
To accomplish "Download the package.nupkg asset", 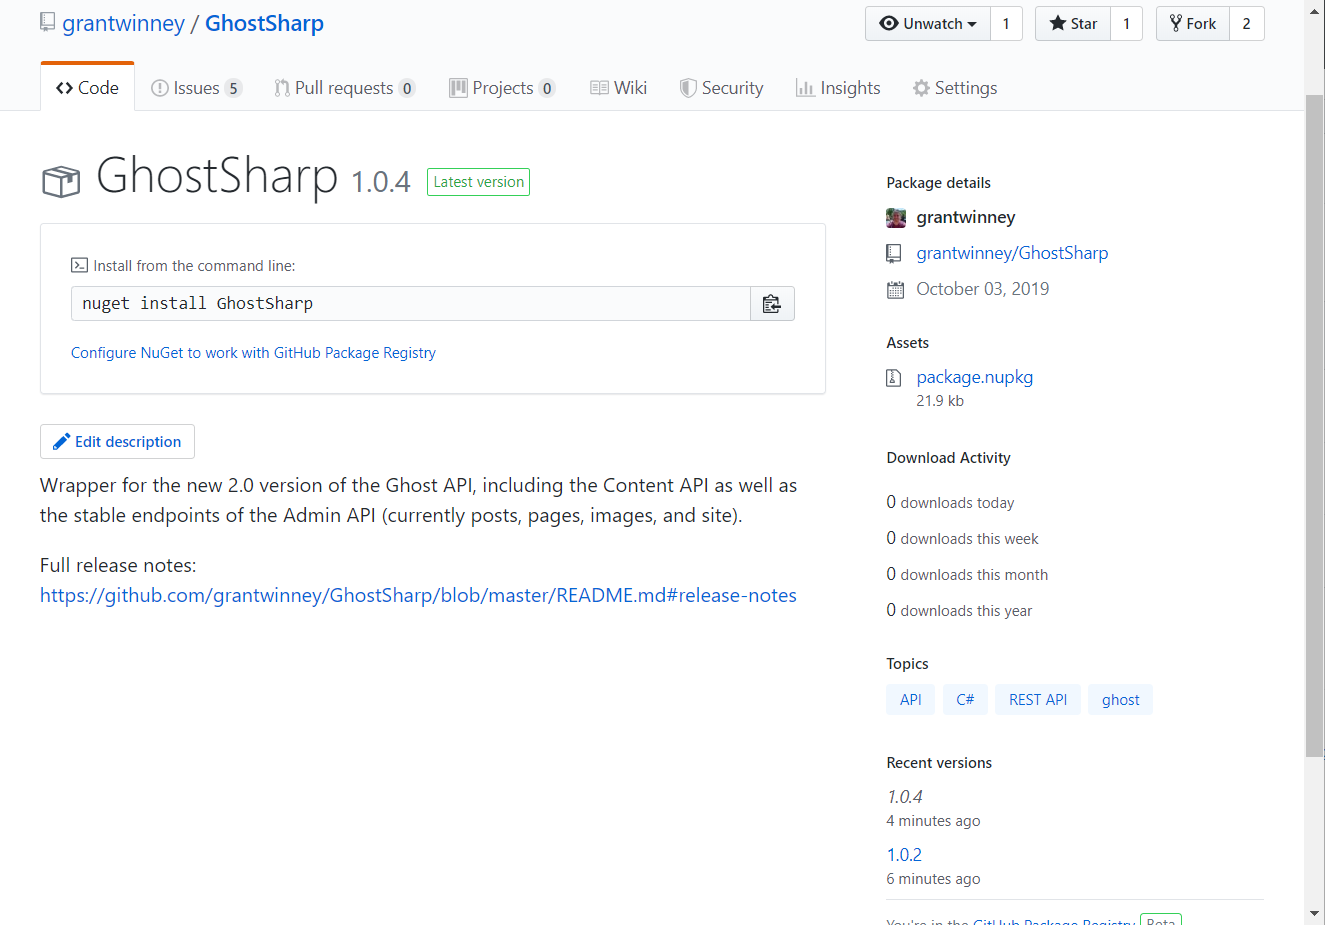I will (974, 377).
